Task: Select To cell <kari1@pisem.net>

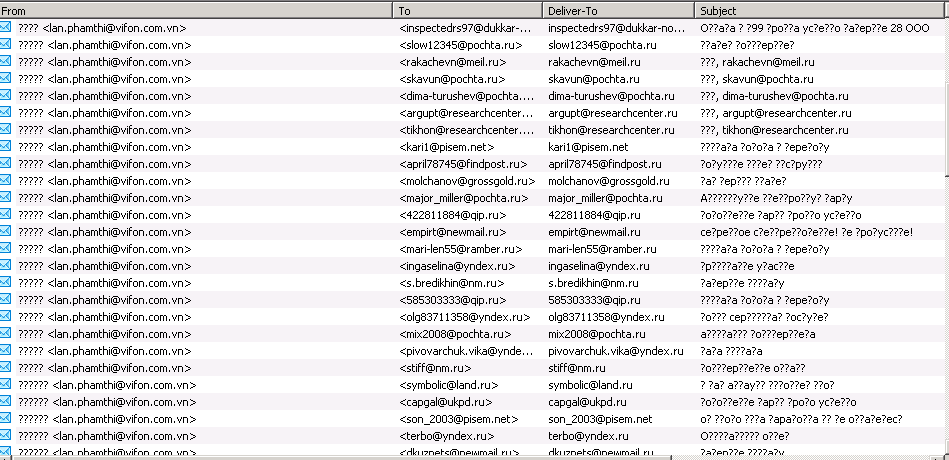Action: click(447, 147)
